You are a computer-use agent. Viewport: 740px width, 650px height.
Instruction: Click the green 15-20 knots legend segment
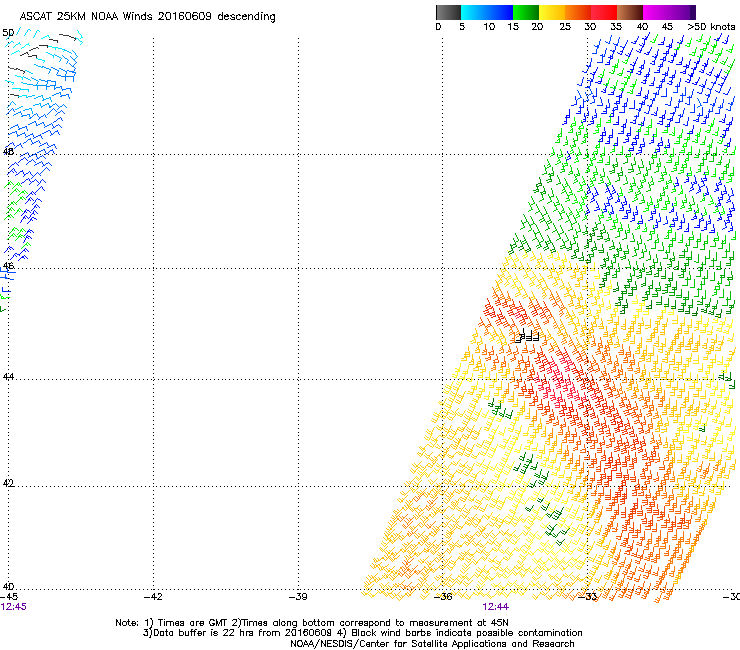pos(526,12)
